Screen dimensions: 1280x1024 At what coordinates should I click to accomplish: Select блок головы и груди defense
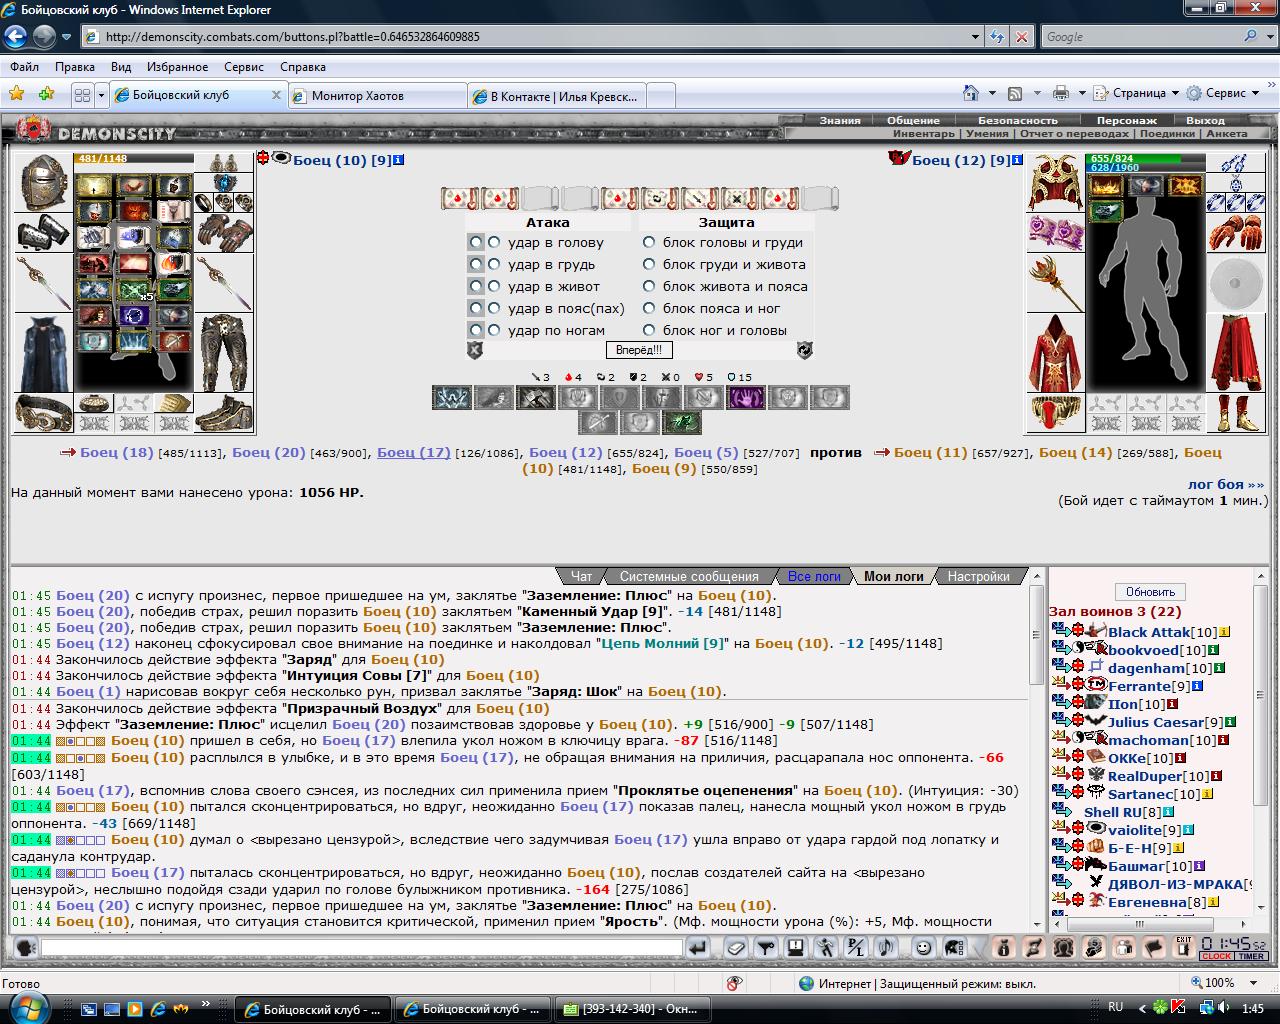coord(649,242)
